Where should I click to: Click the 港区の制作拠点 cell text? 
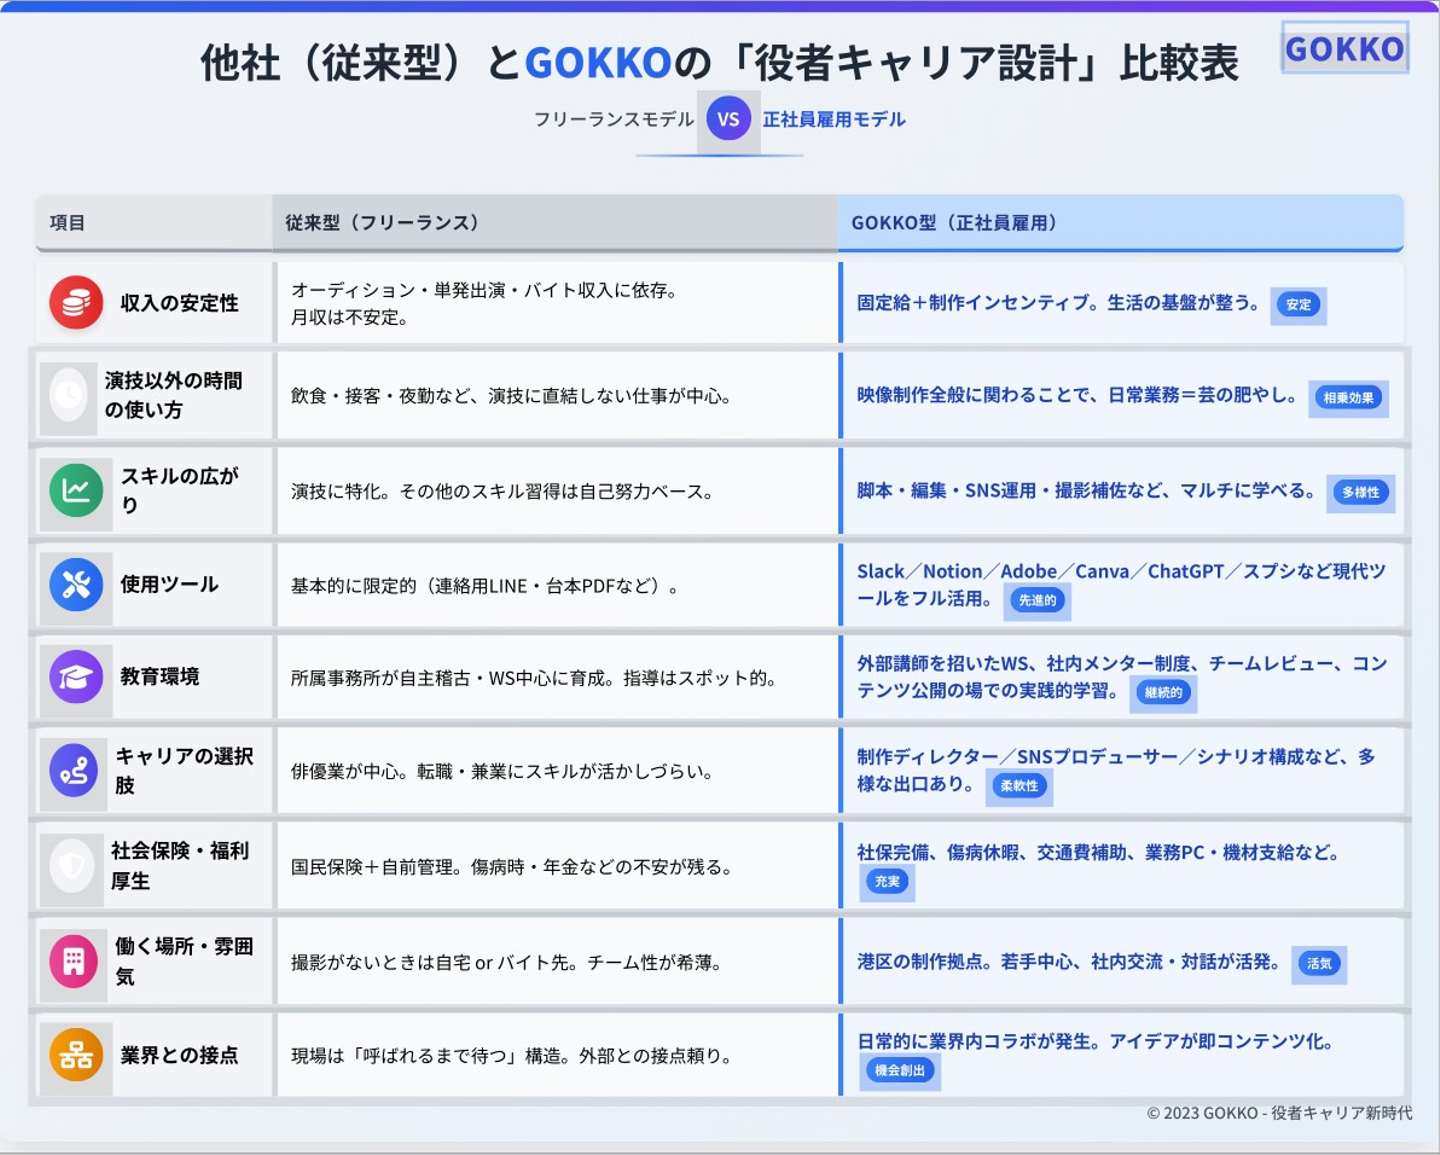click(1069, 962)
